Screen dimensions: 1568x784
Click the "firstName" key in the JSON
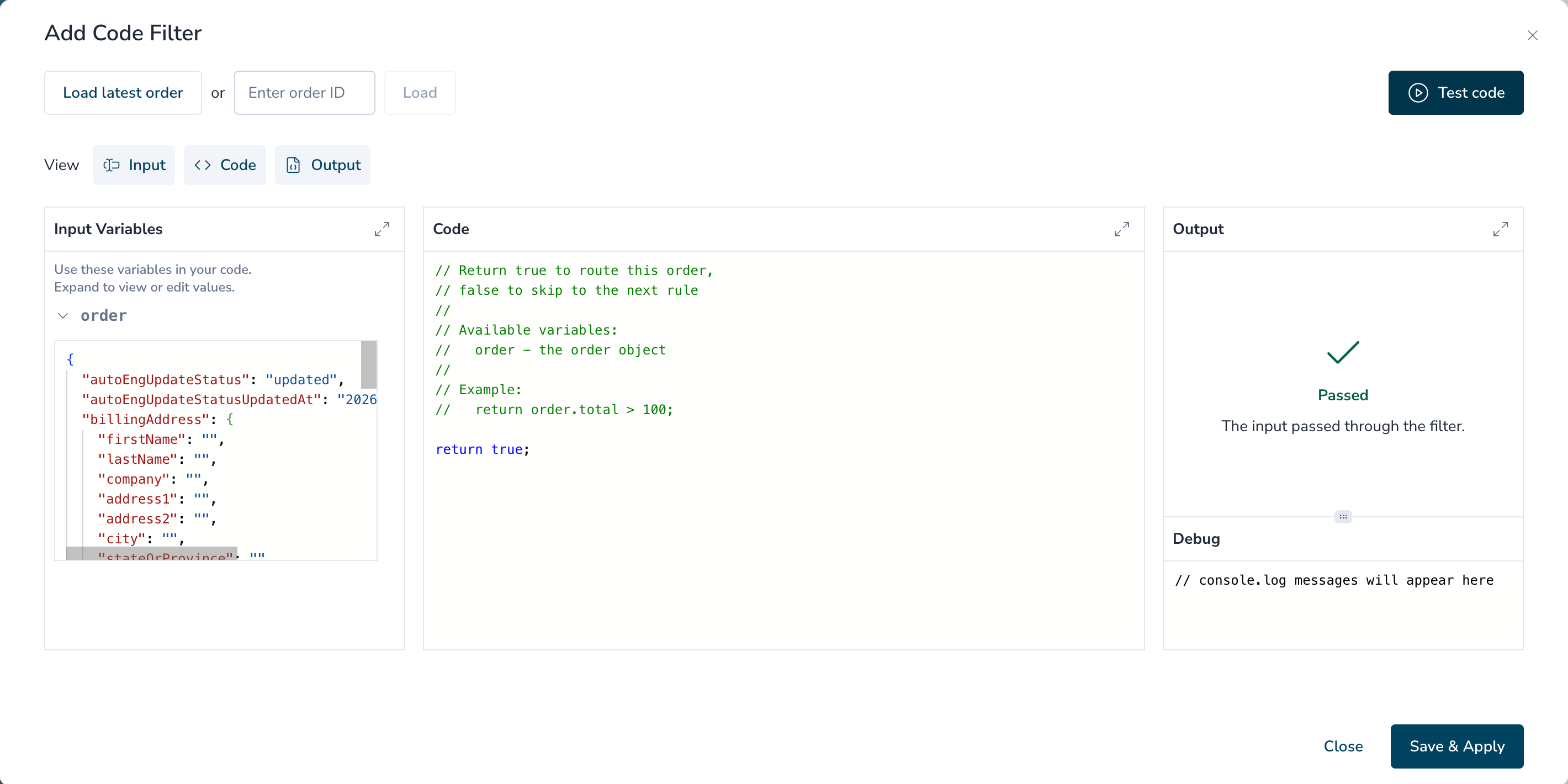coord(142,440)
